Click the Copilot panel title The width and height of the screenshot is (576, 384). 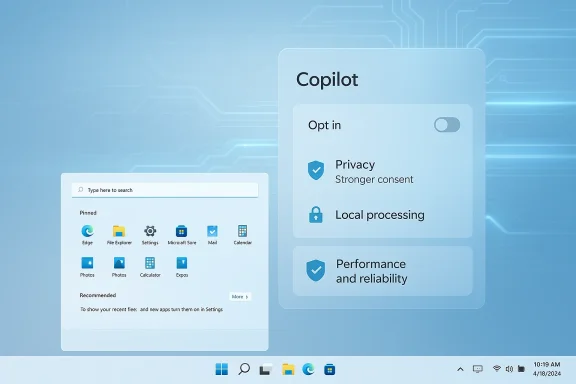click(327, 80)
